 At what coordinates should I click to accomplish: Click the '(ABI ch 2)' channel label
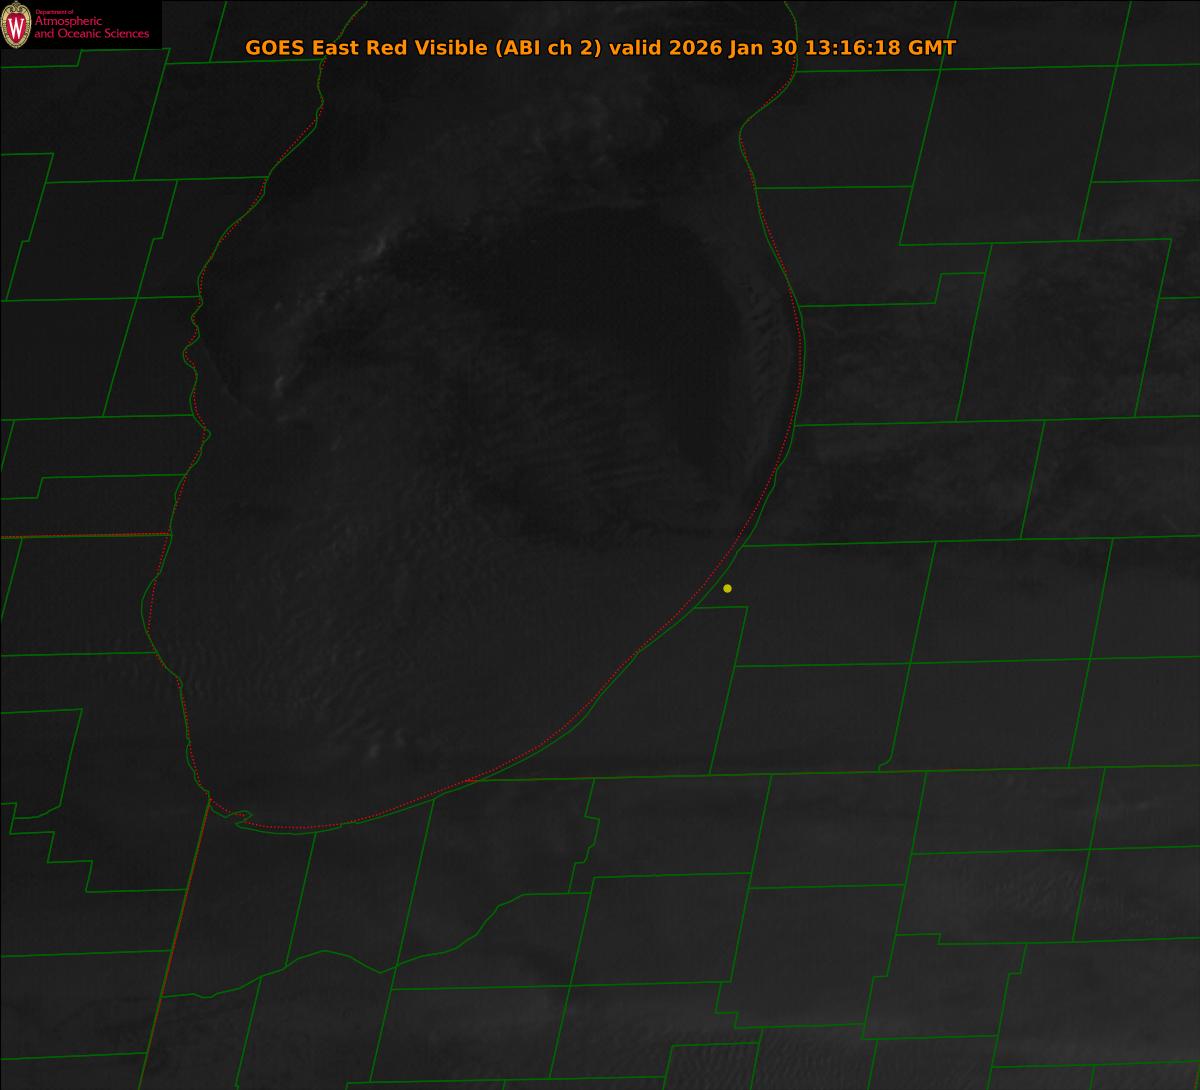point(548,48)
